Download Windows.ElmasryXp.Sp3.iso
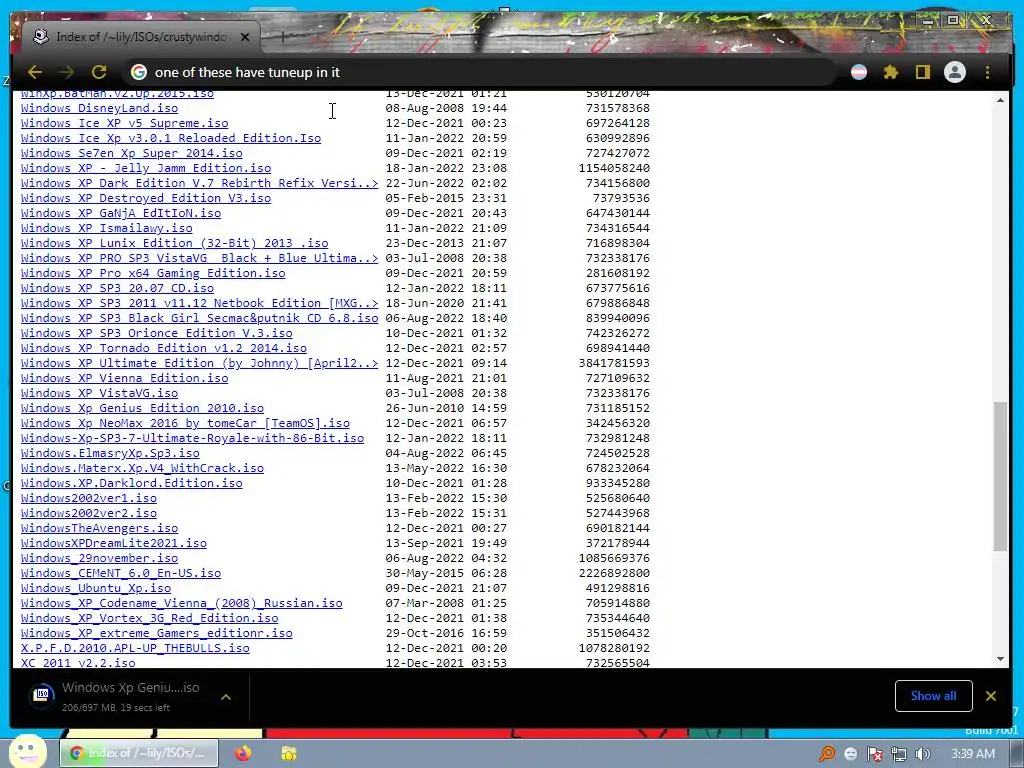 click(x=110, y=454)
